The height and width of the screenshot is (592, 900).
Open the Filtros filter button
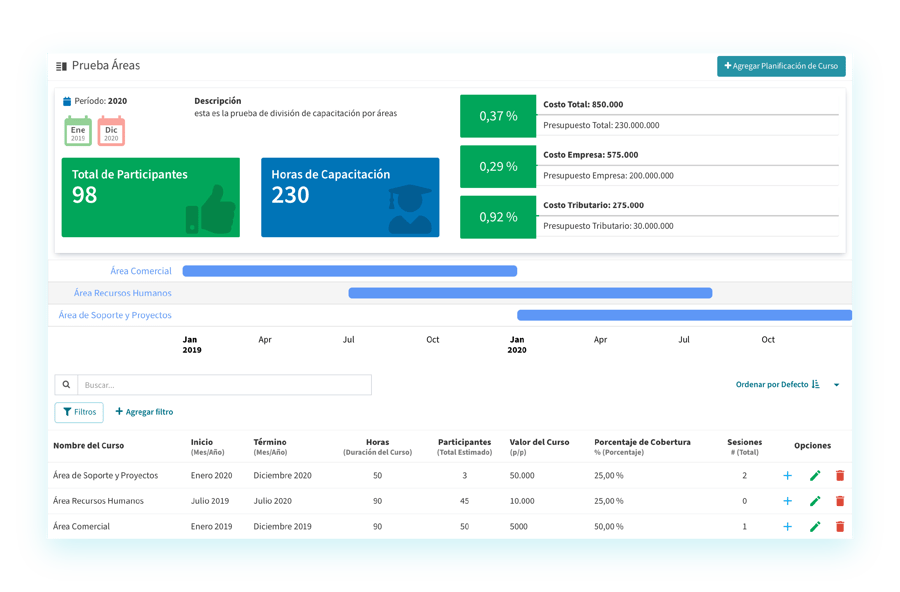[79, 412]
